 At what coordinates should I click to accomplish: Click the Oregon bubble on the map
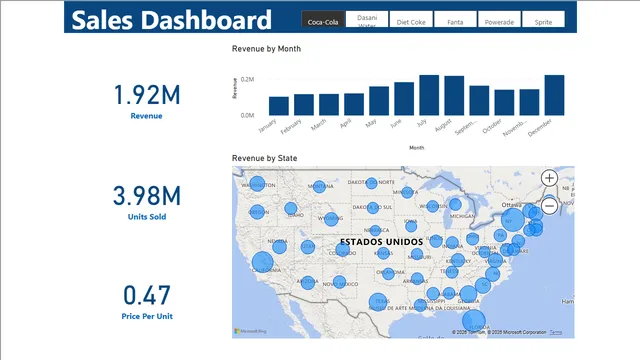pos(257,212)
